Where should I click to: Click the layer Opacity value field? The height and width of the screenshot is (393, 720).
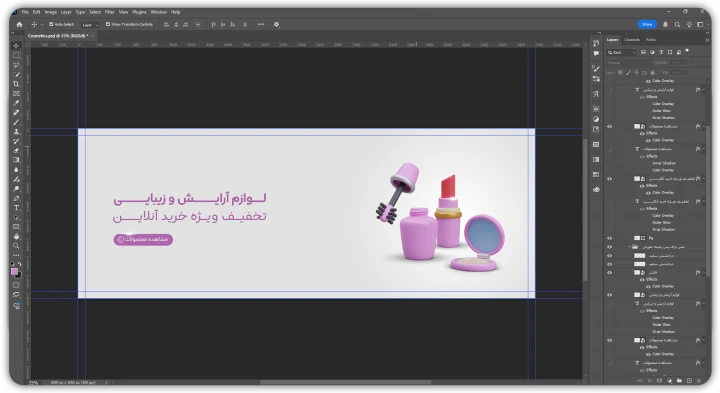[676, 62]
